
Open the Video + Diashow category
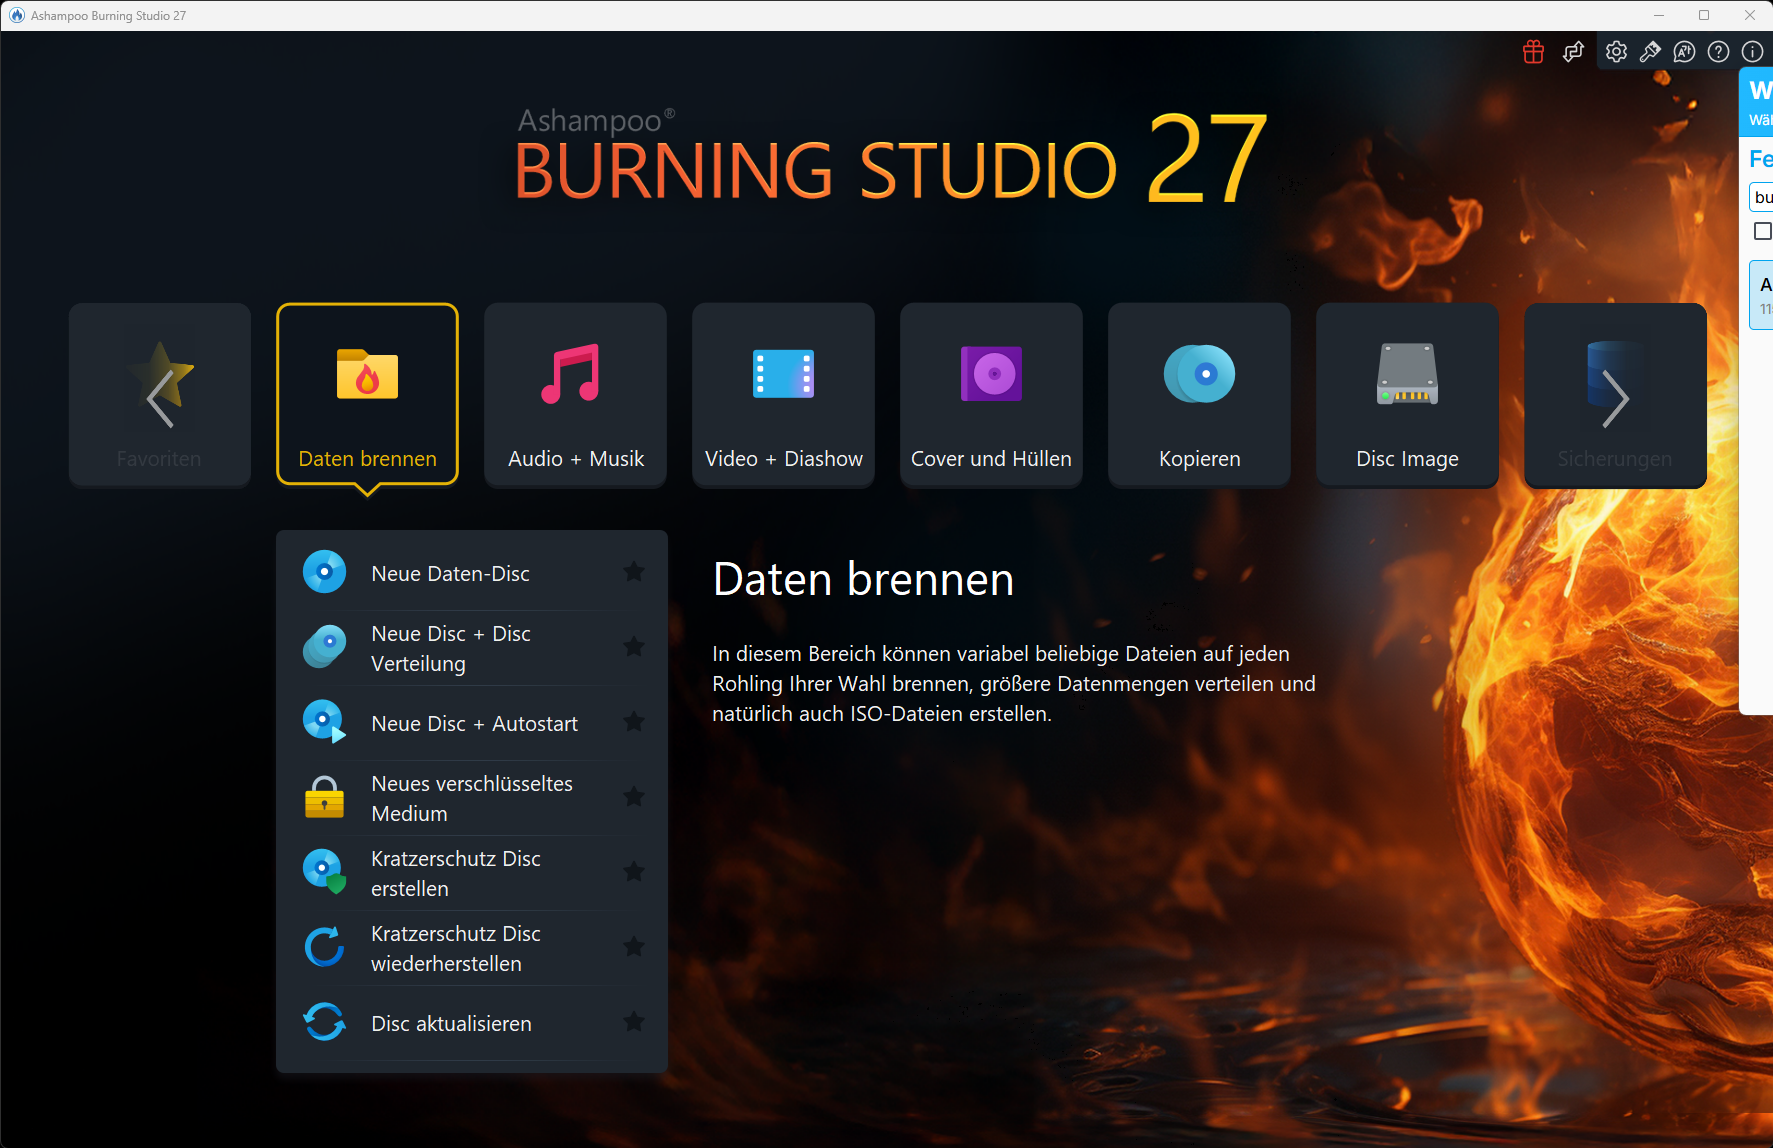[783, 394]
